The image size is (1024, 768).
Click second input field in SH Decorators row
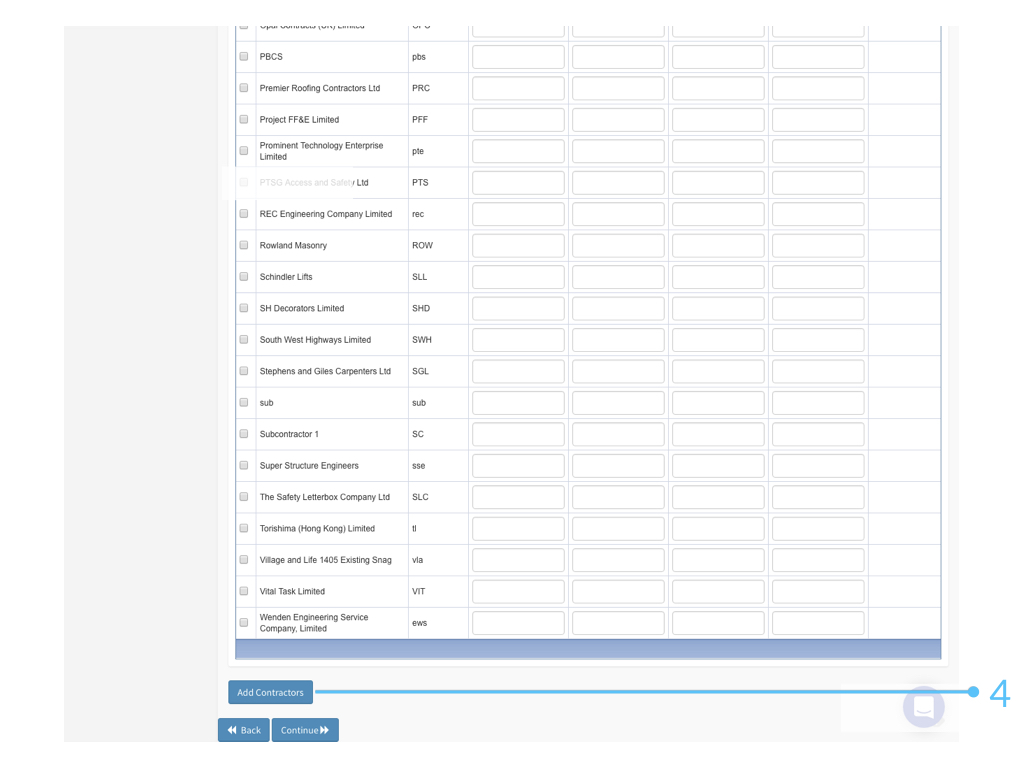point(618,308)
